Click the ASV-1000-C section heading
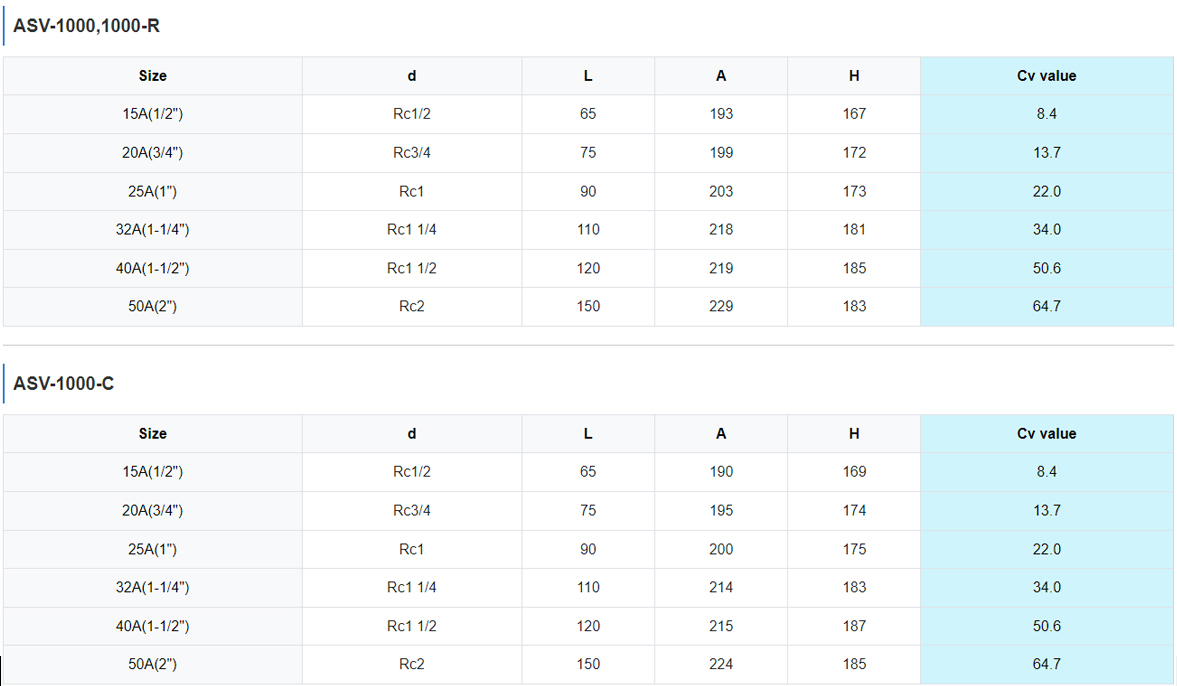Screen dimensions: 1177x686 [63, 384]
